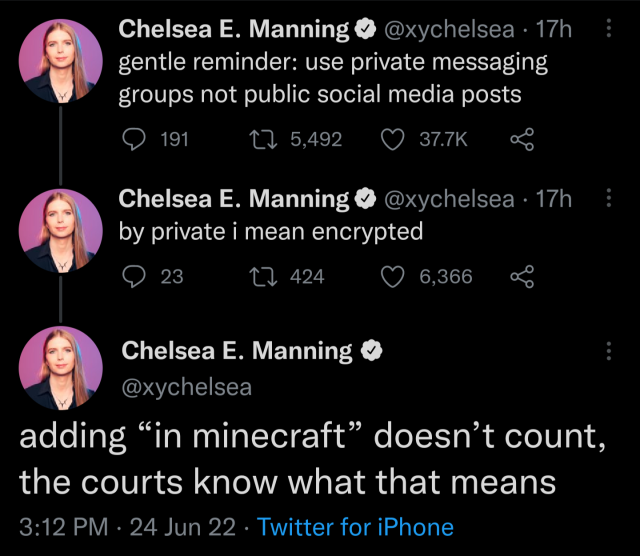Image resolution: width=640 pixels, height=556 pixels.
Task: Like the 'by private i mean encrypted' tweet
Action: coord(392,276)
